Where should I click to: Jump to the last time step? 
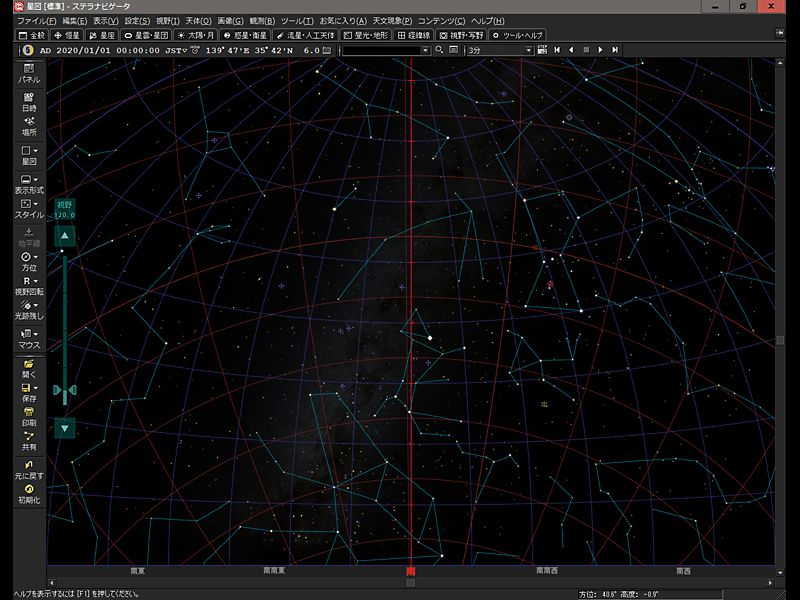(x=615, y=49)
